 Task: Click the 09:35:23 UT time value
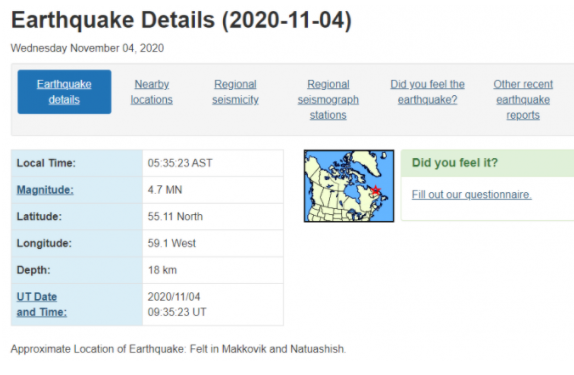pyautogui.click(x=177, y=312)
